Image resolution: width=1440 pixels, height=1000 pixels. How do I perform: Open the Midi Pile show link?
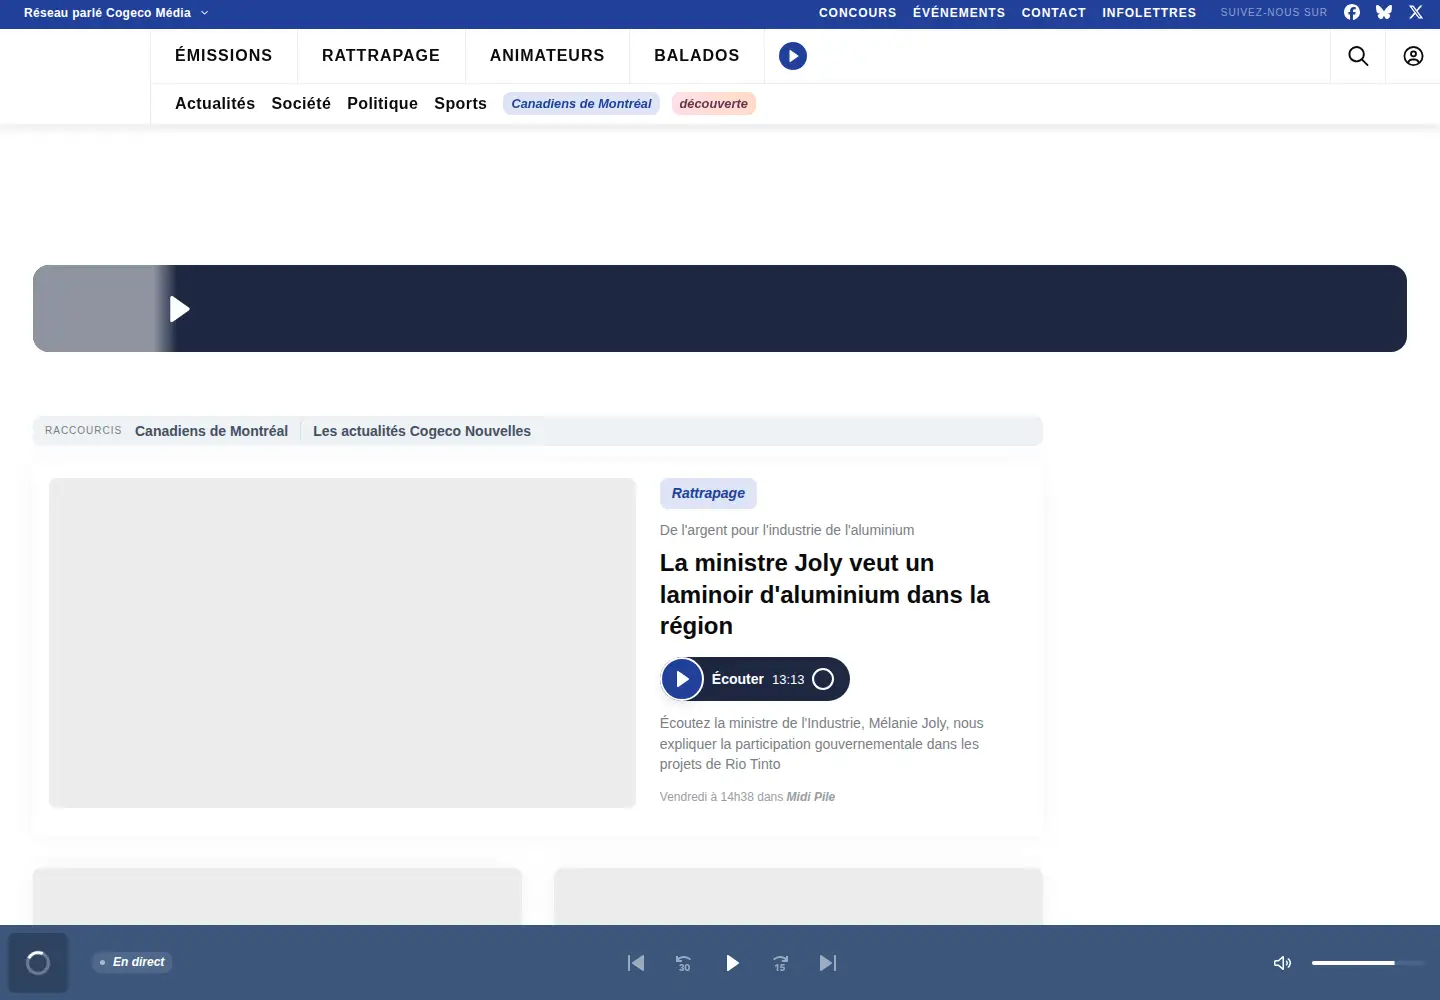[x=811, y=797]
